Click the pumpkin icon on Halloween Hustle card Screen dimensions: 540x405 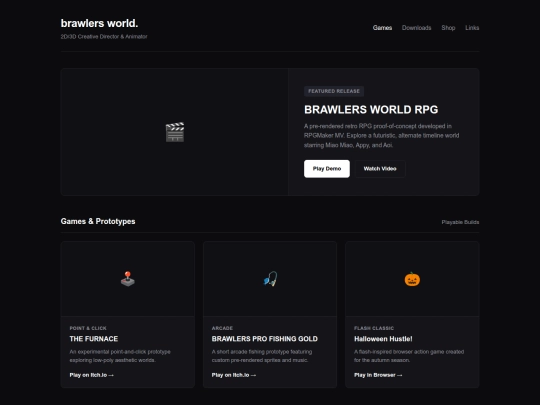(x=412, y=279)
